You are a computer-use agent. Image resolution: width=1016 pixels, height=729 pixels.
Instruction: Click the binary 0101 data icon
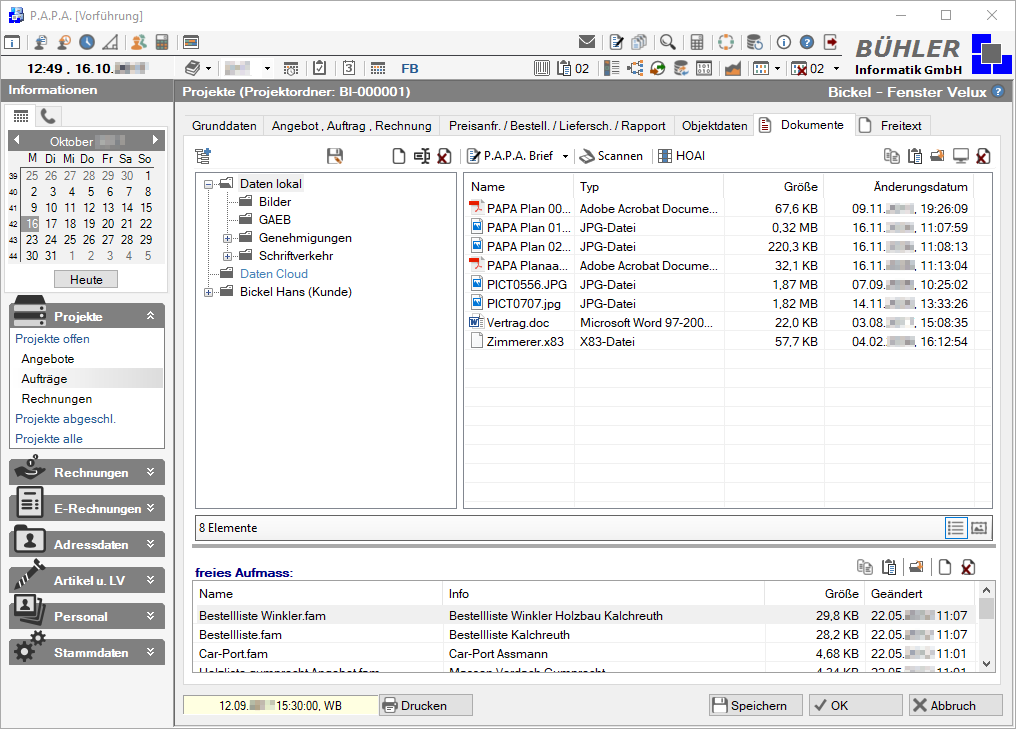pos(704,68)
